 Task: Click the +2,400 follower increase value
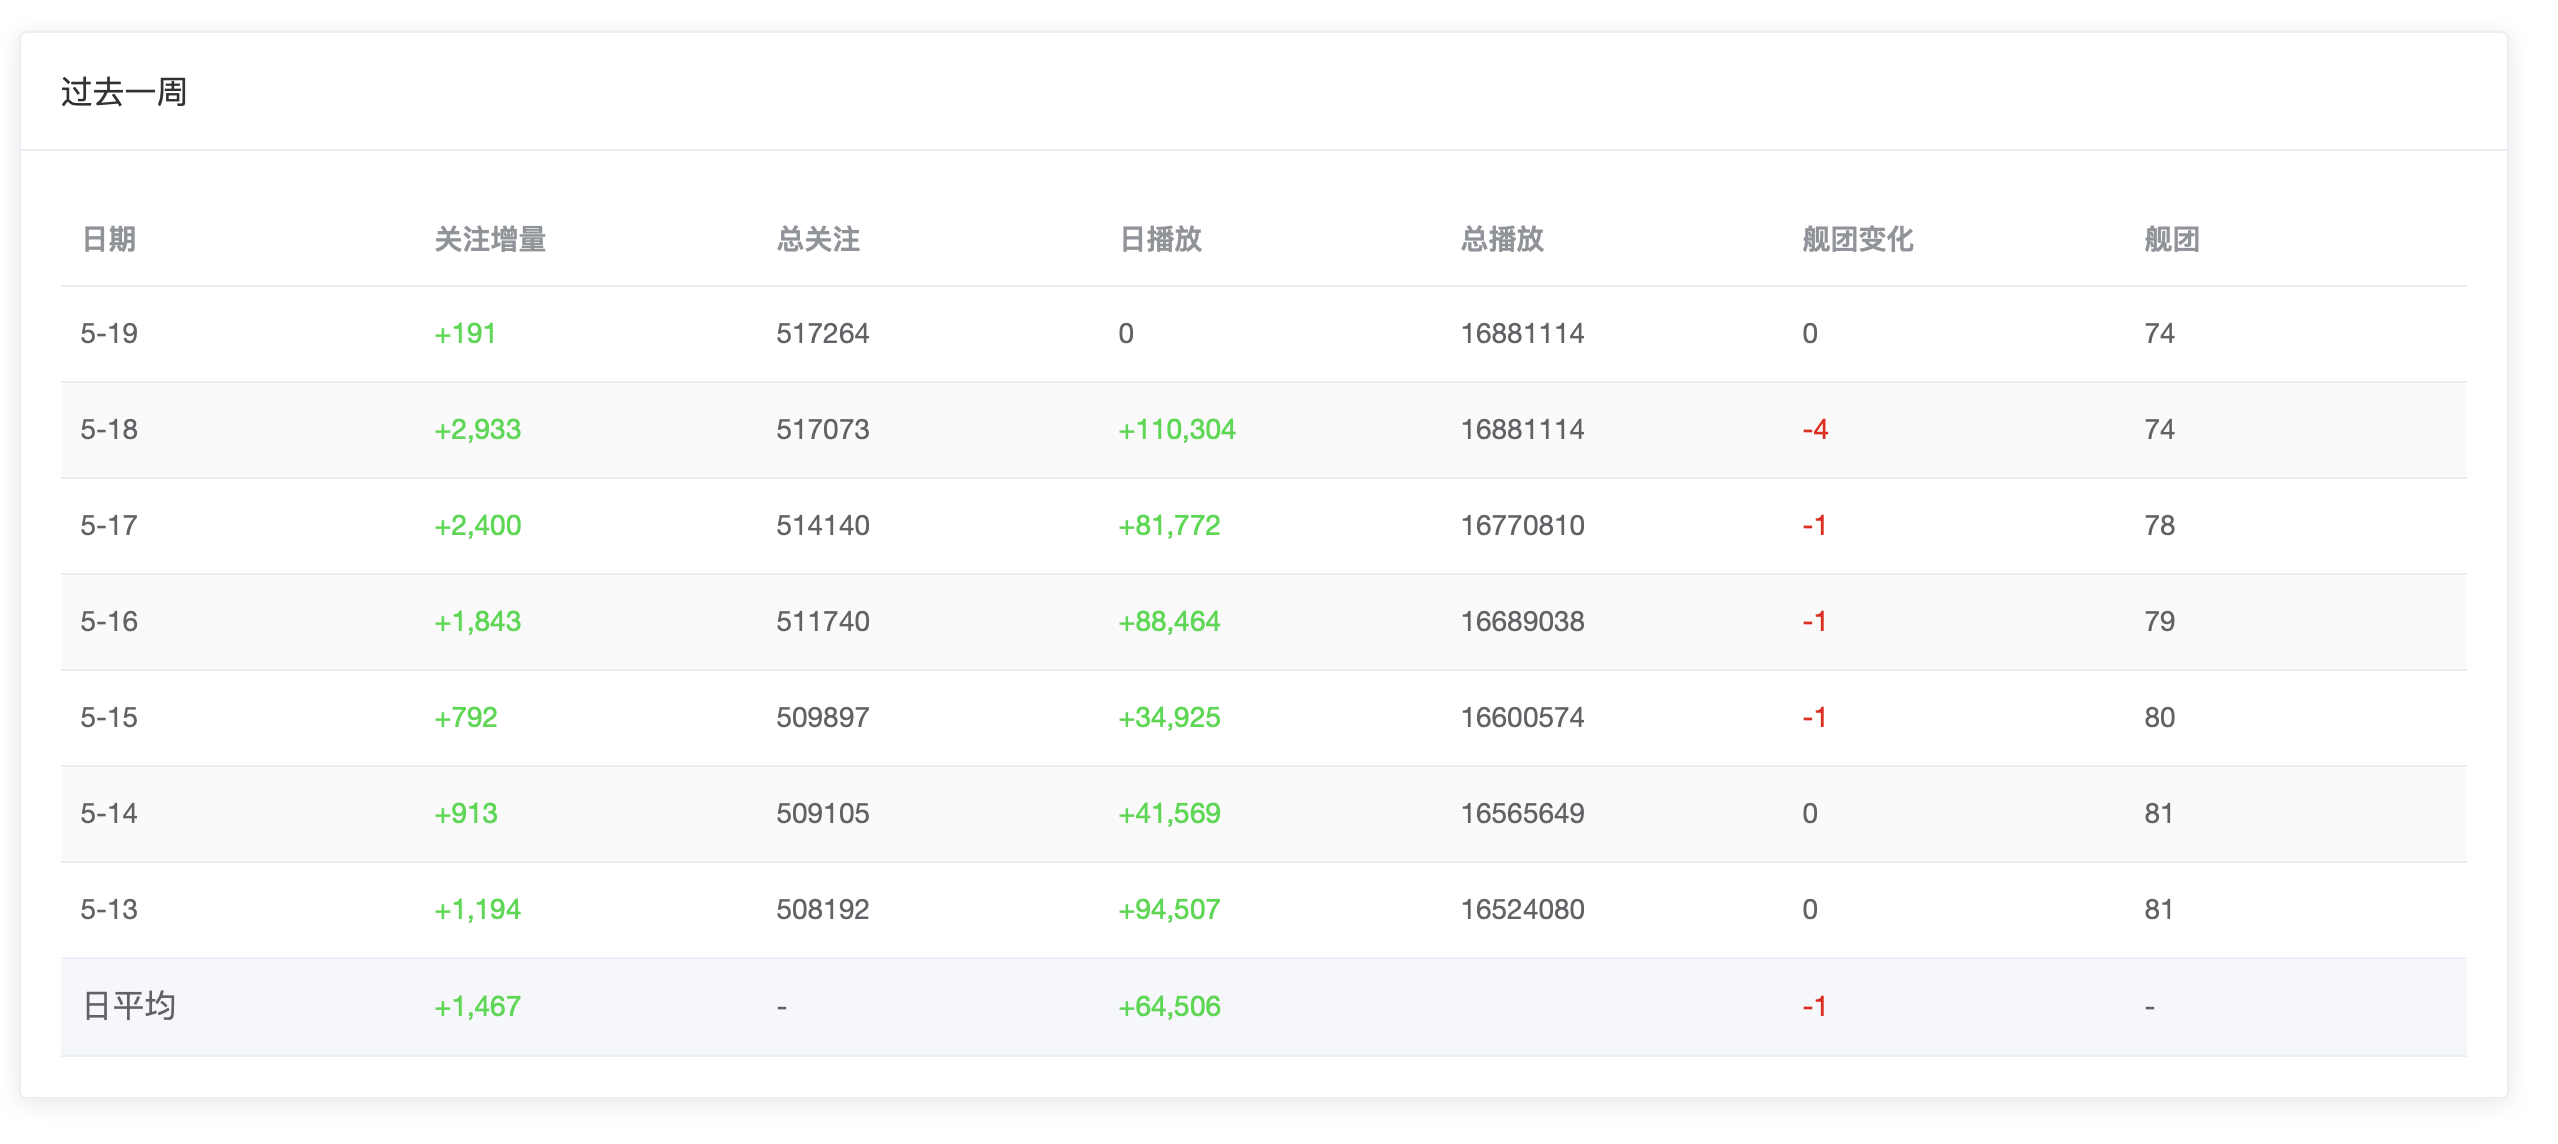click(477, 525)
